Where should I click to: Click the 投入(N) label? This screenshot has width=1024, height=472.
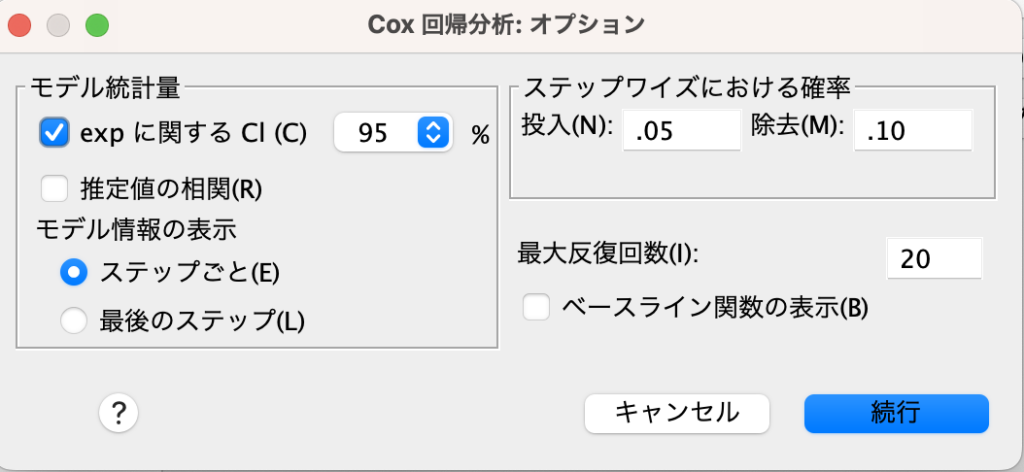[567, 126]
